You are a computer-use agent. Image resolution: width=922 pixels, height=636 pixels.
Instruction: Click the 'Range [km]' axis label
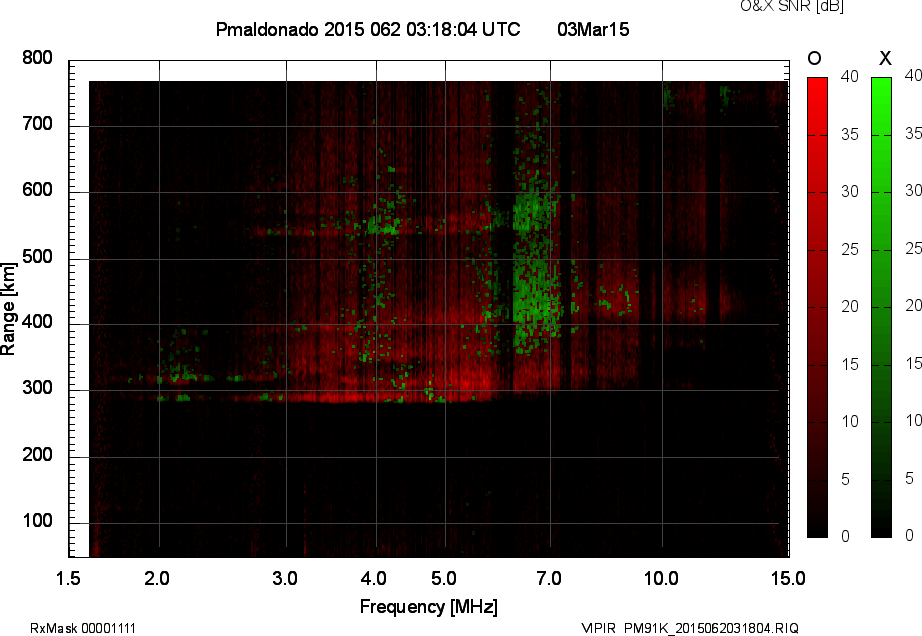[x=8, y=309]
